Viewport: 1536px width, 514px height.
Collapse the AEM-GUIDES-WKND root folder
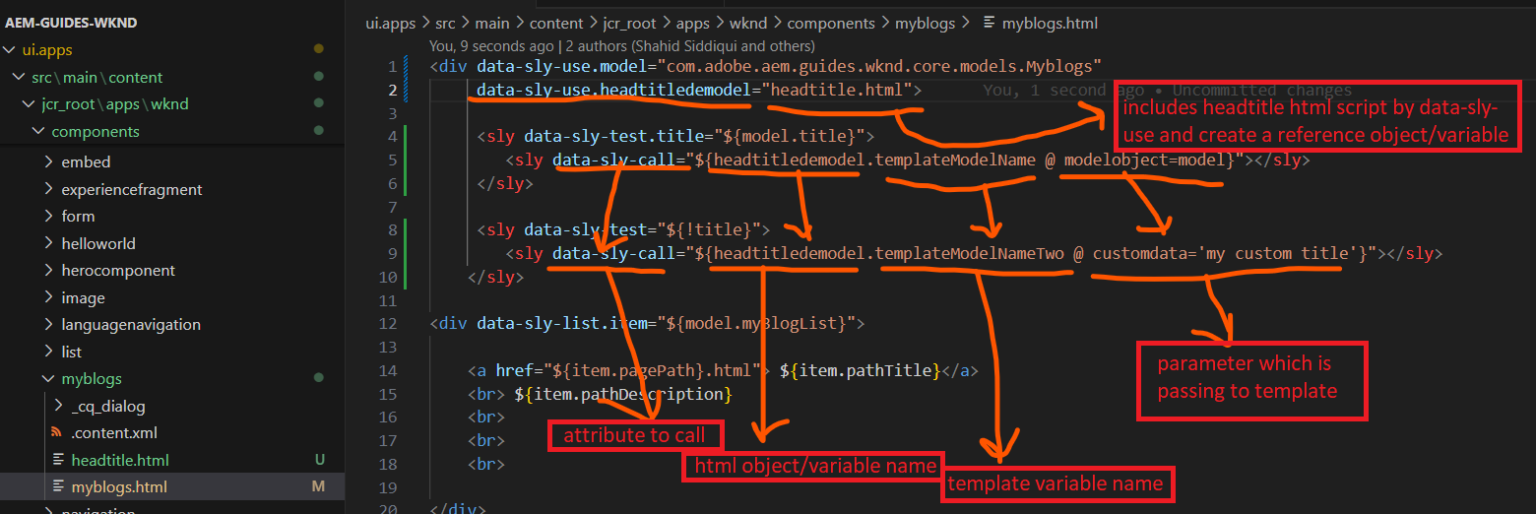tap(70, 23)
